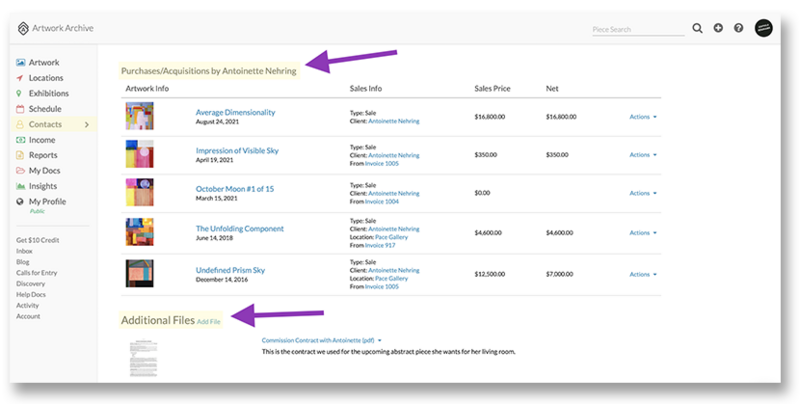
Task: Open the help question mark icon
Action: click(x=738, y=29)
